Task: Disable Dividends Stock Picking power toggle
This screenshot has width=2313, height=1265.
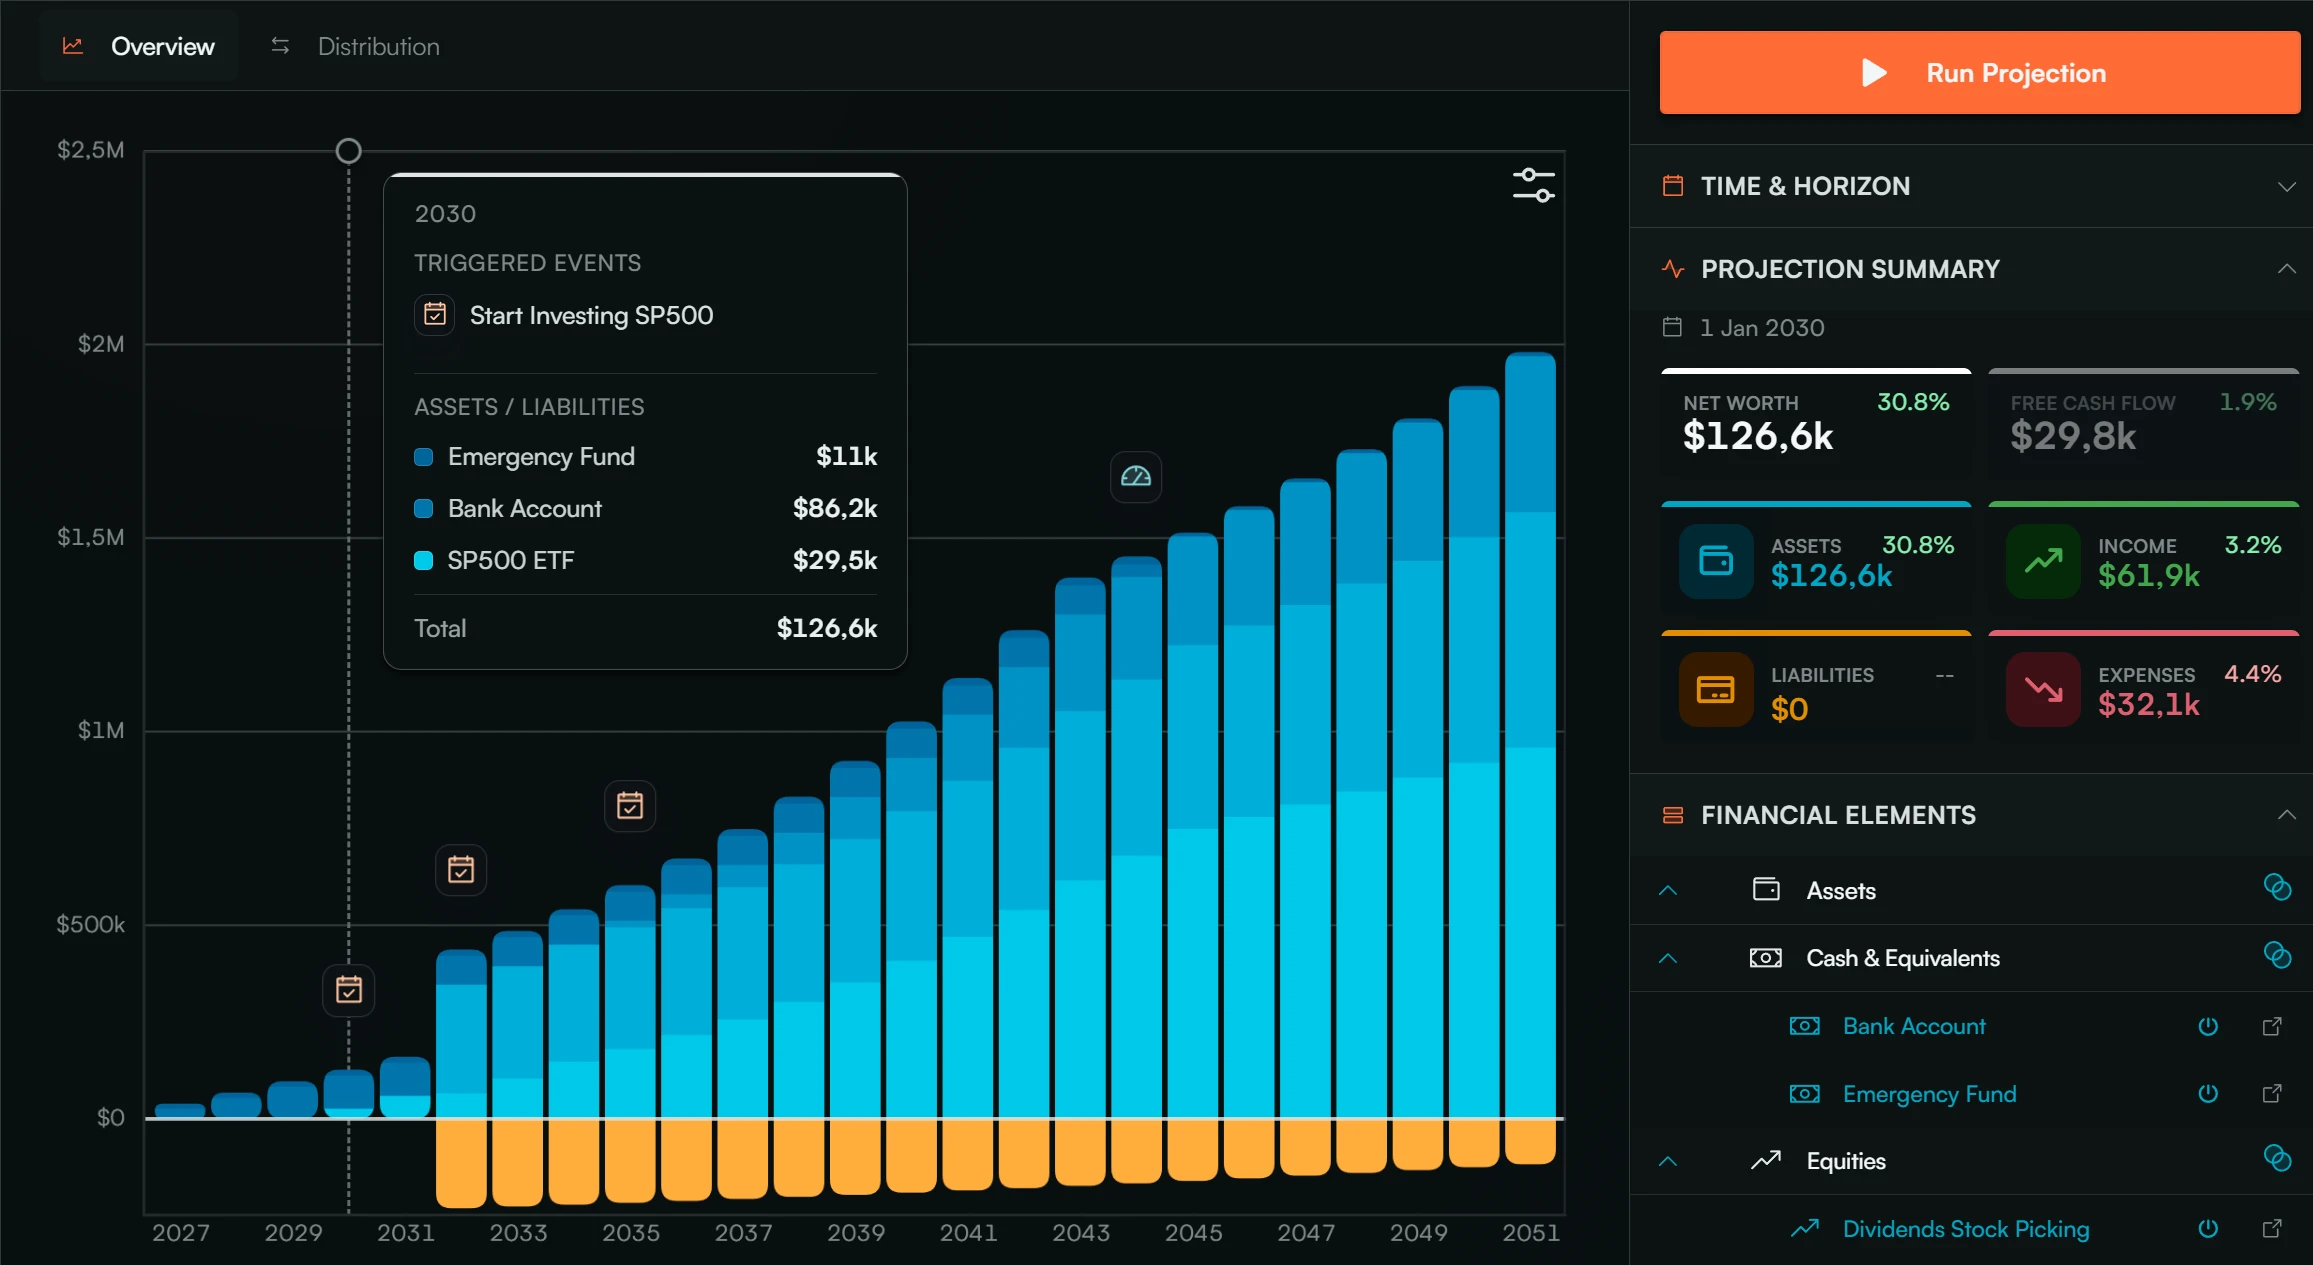Action: tap(2208, 1229)
